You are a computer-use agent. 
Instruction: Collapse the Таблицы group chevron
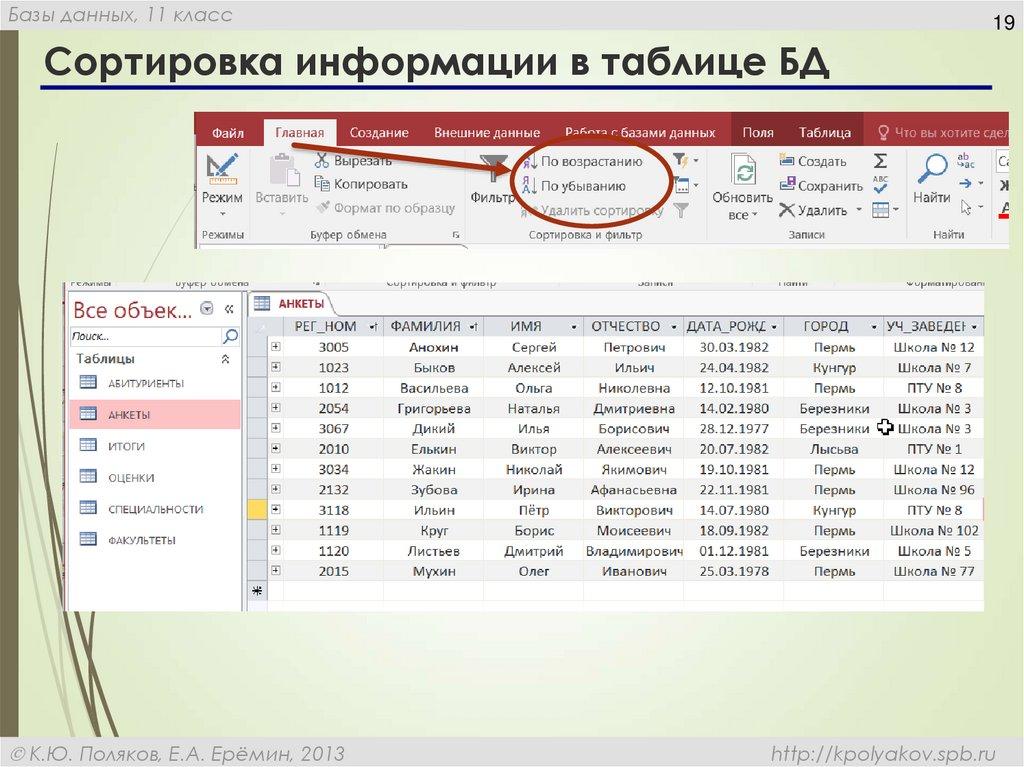point(226,359)
